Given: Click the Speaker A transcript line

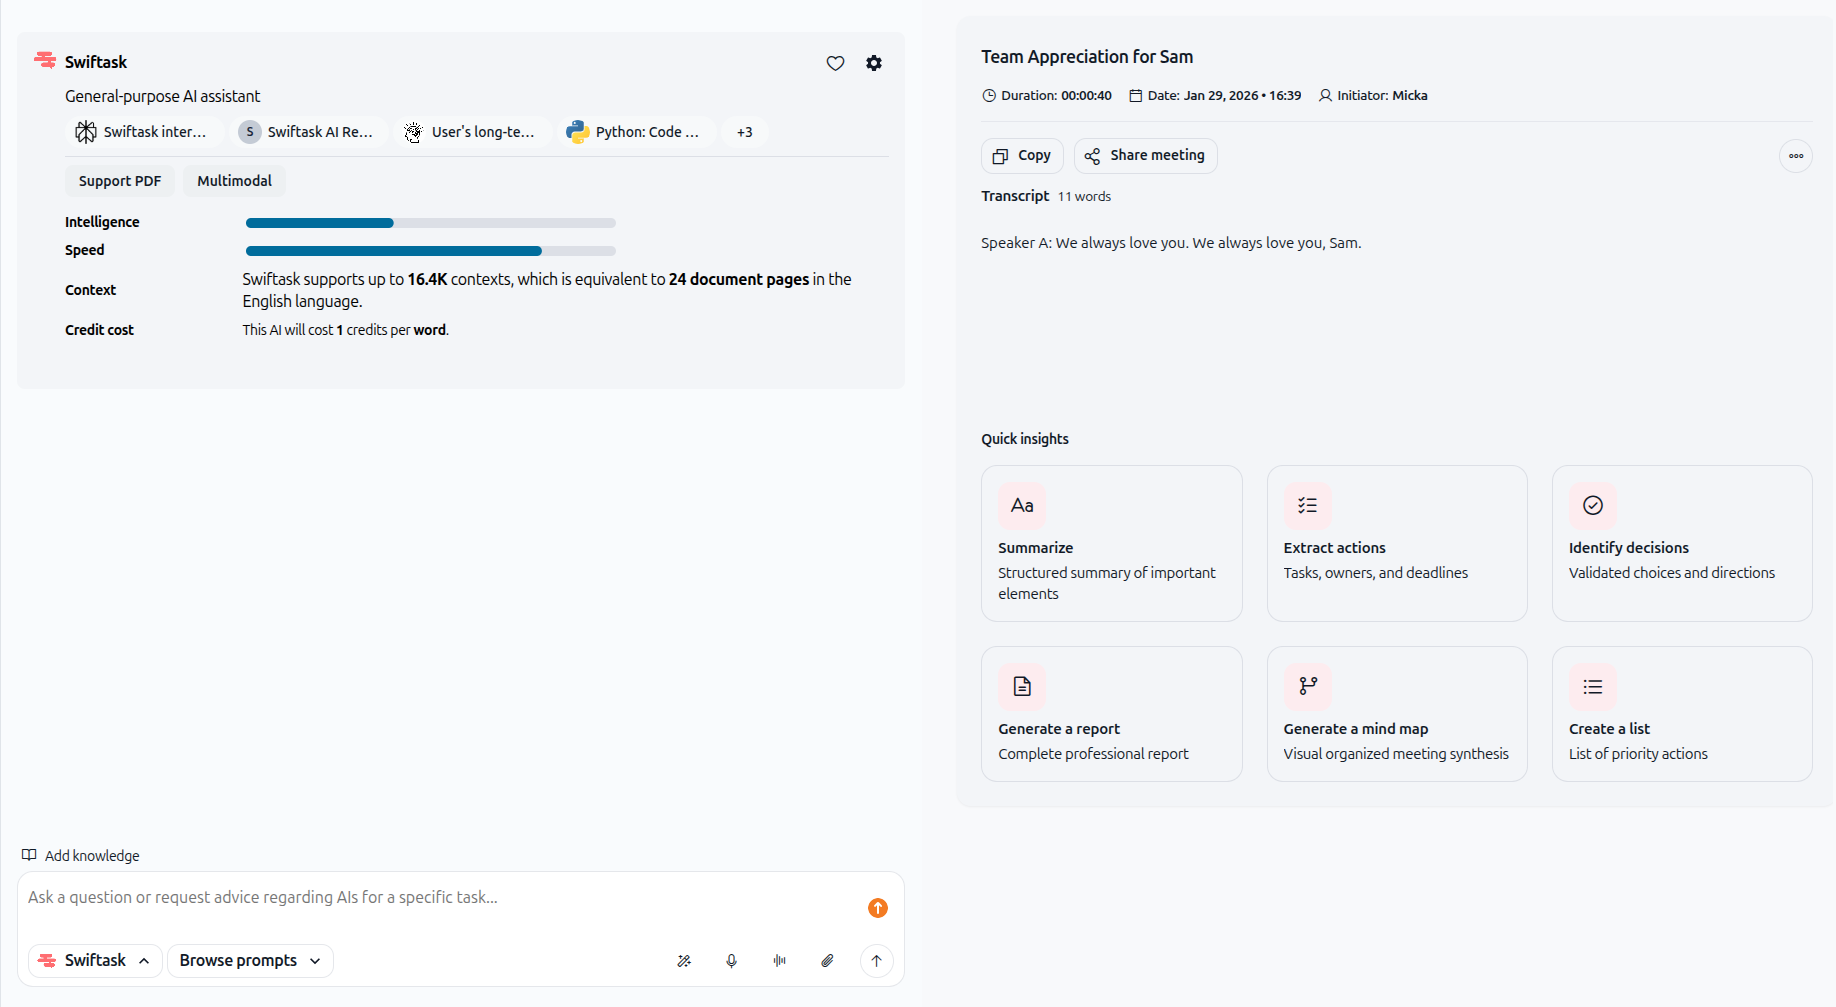Looking at the screenshot, I should pos(1171,243).
